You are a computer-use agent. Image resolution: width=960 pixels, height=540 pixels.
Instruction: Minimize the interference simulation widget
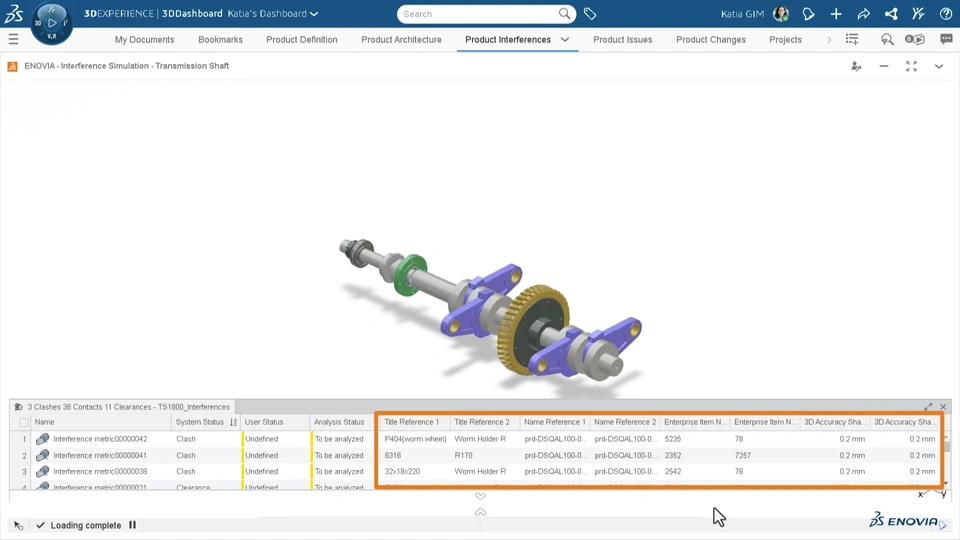tap(883, 66)
